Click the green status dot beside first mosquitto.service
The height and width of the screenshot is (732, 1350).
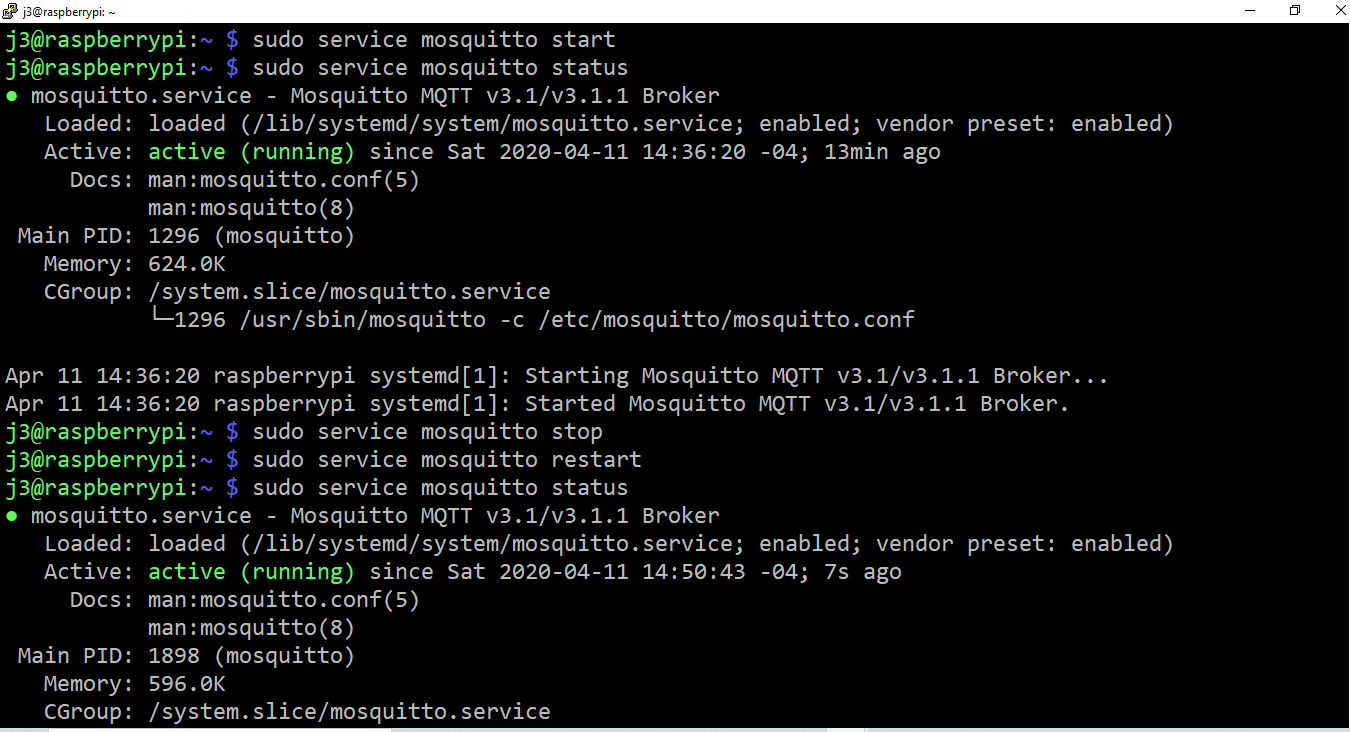click(11, 95)
